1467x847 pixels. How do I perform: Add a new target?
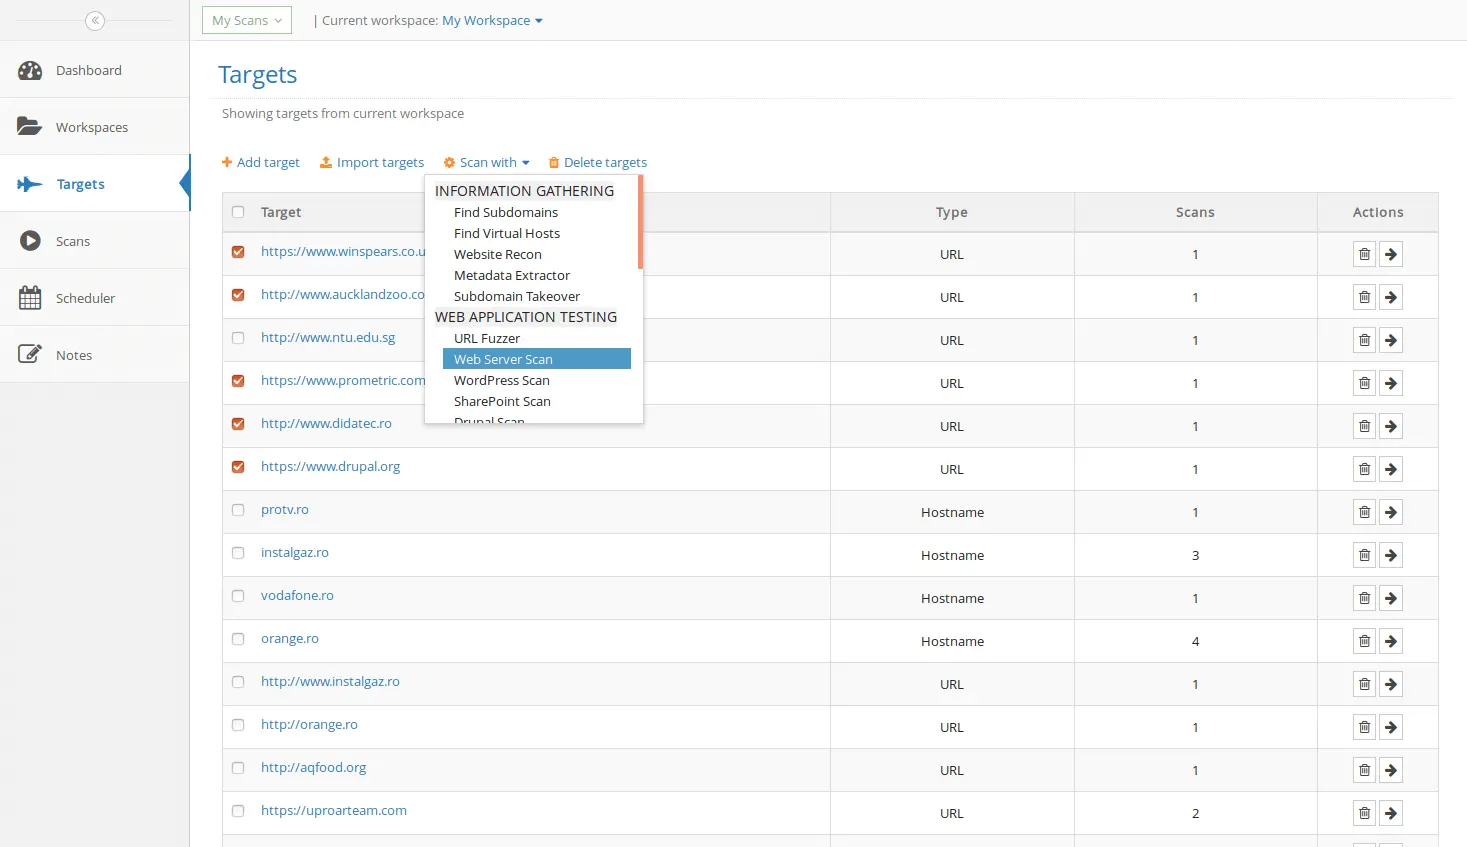(x=261, y=162)
